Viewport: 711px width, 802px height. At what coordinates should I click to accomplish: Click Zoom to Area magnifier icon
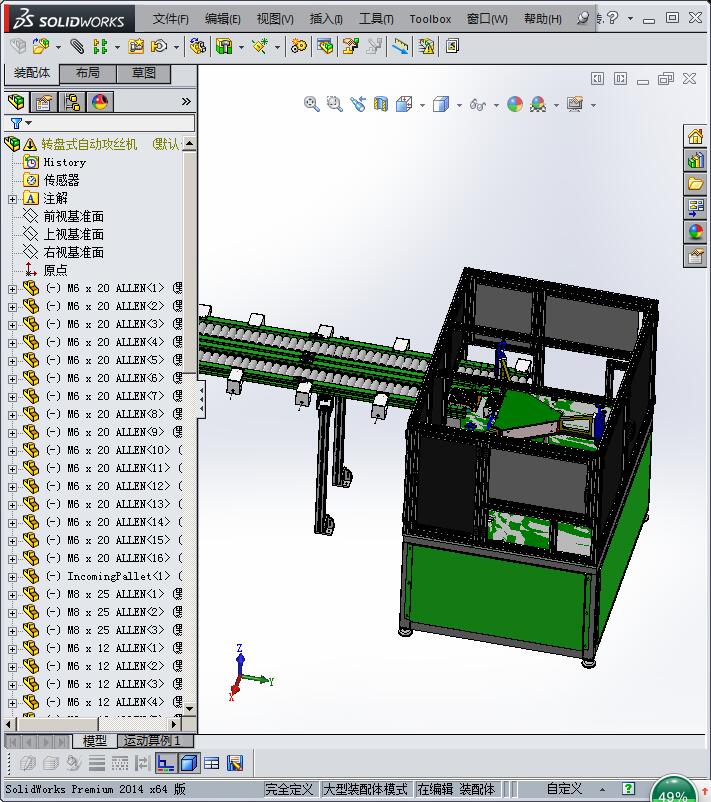335,104
